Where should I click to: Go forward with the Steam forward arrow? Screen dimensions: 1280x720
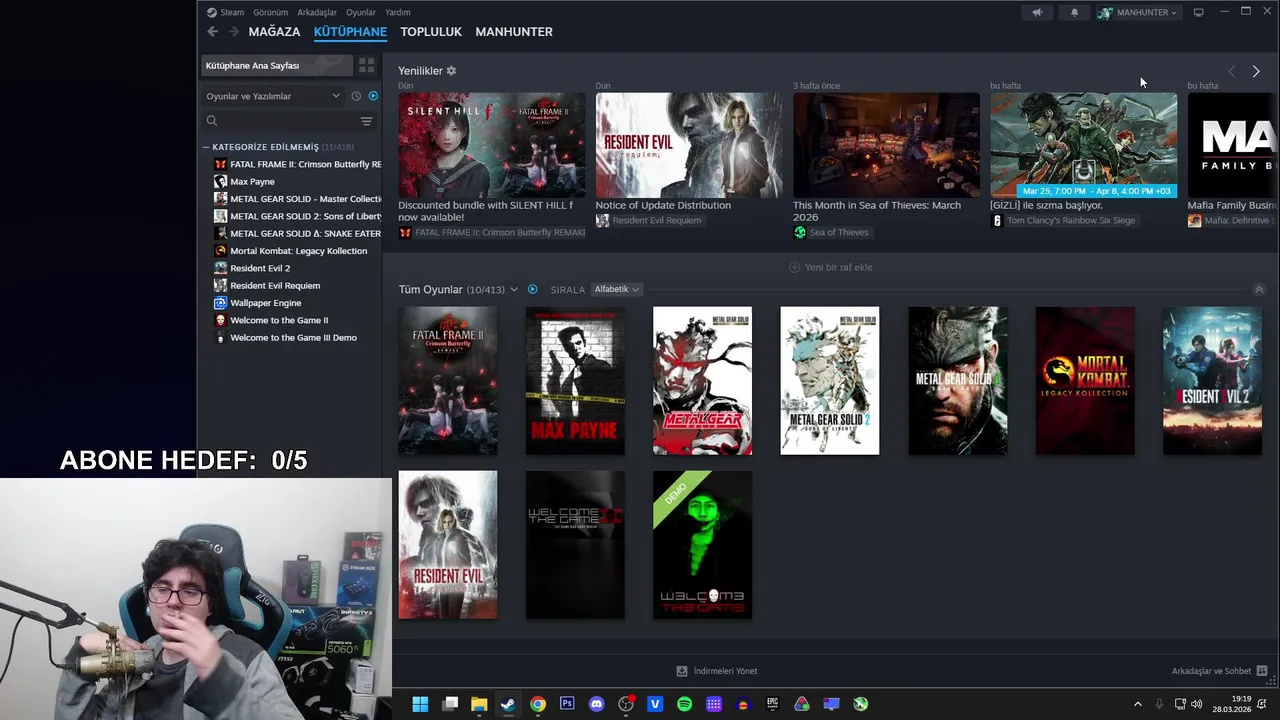point(233,32)
